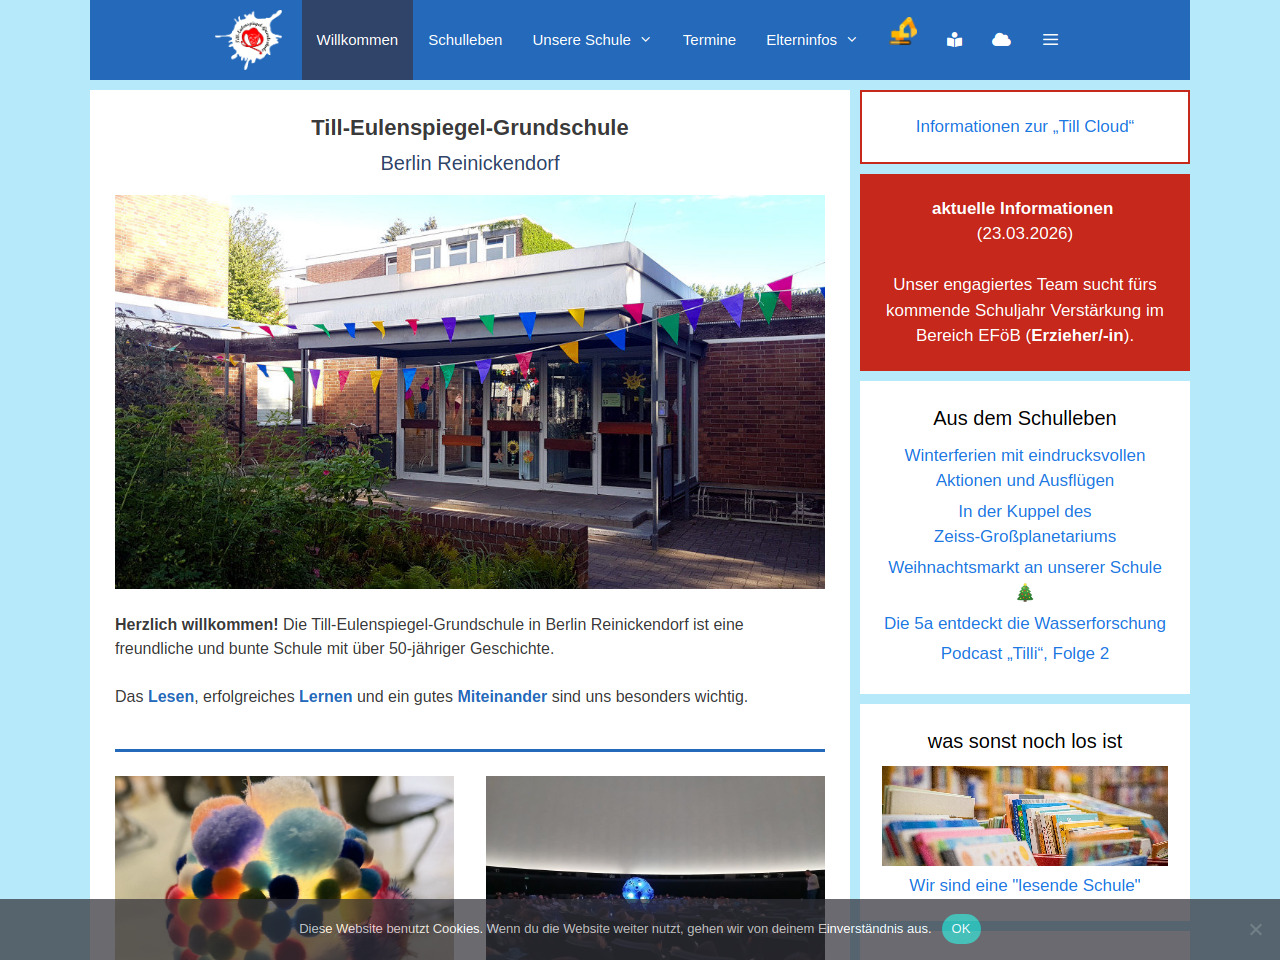Open the Winterferien article link
Screen dimensions: 1280x960
[x=1024, y=467]
